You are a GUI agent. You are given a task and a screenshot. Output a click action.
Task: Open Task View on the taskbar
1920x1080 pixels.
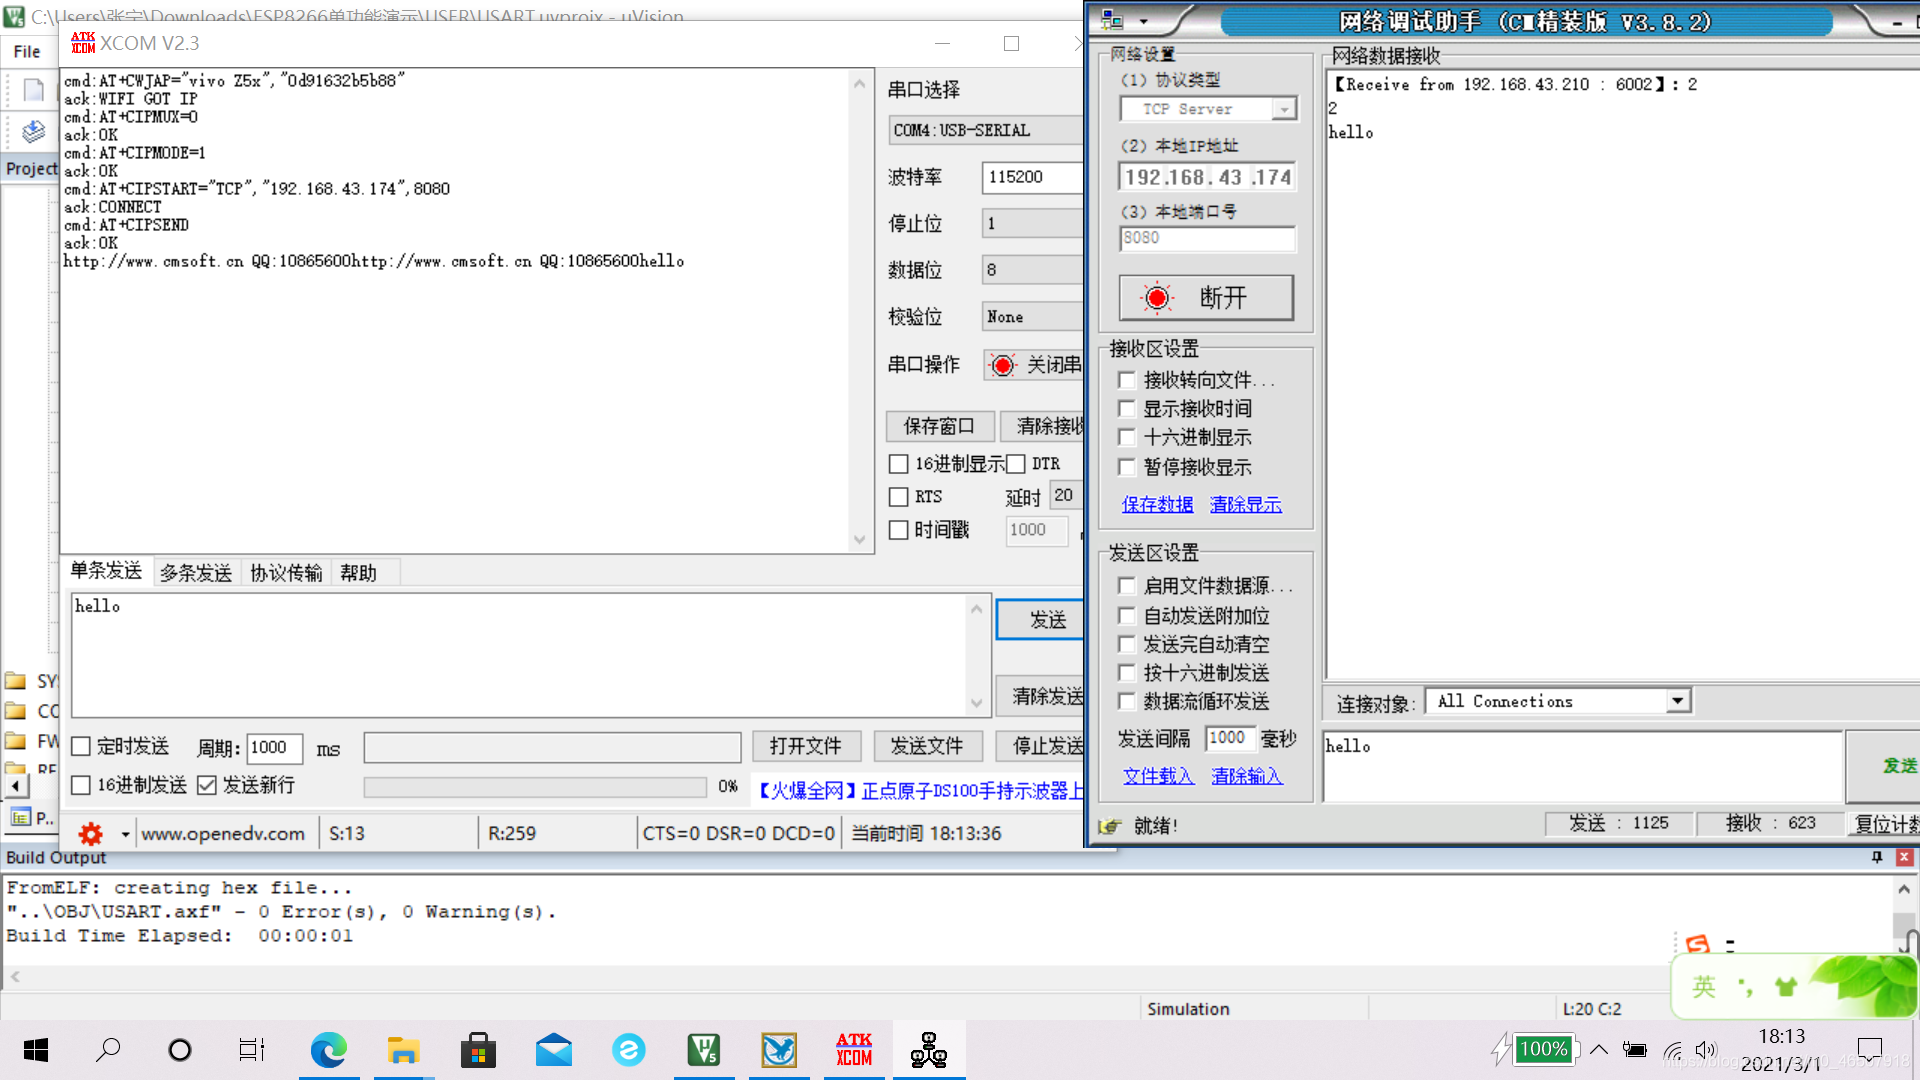click(251, 1050)
